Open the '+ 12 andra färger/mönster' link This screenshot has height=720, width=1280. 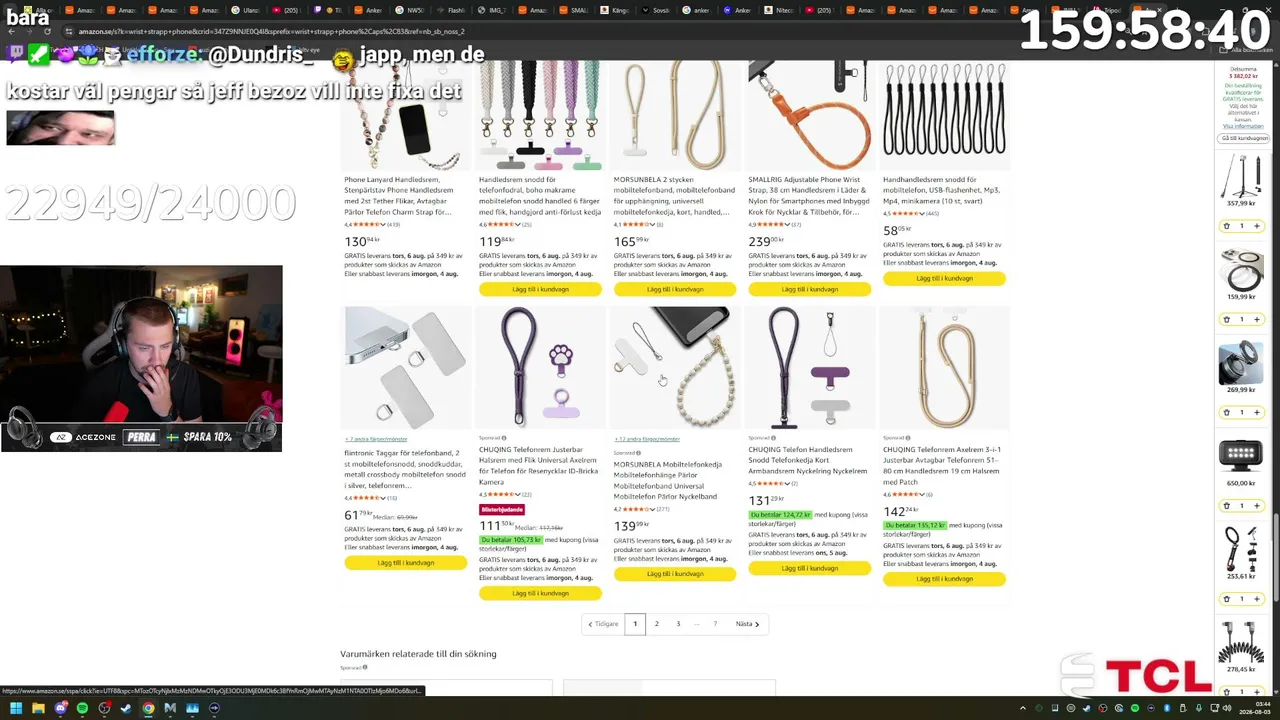coord(647,439)
